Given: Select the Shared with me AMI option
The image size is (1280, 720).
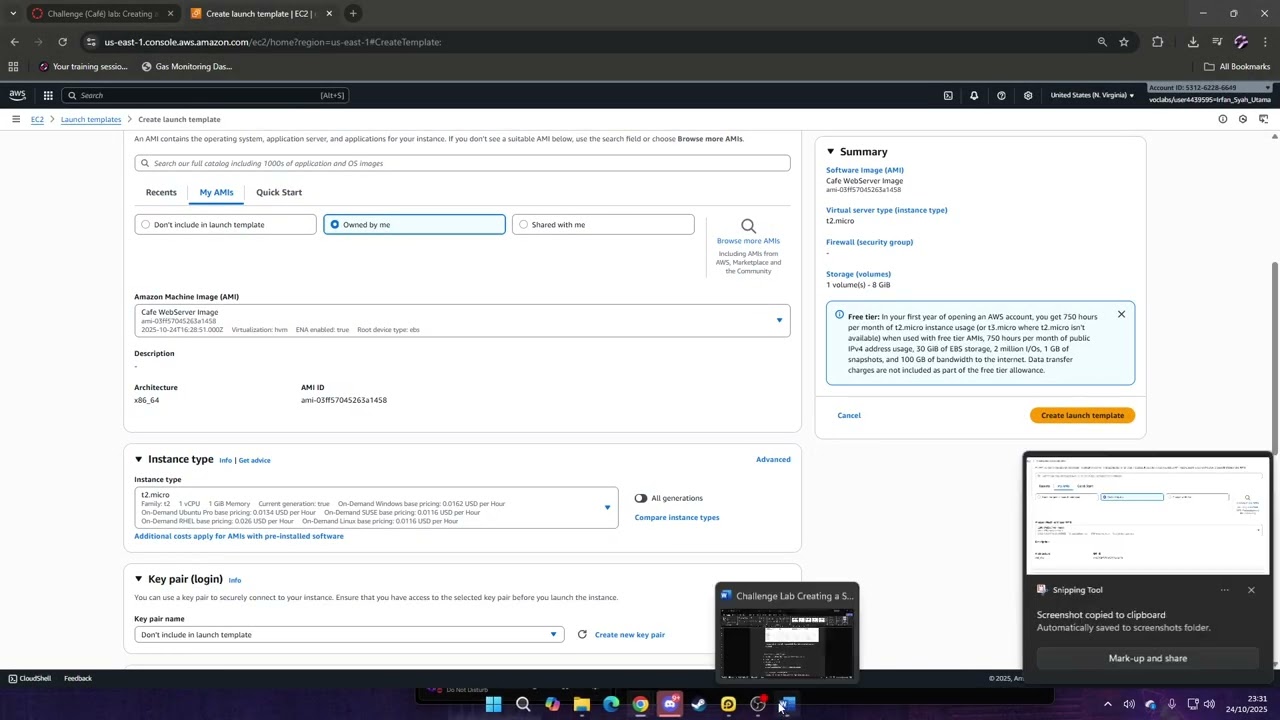Looking at the screenshot, I should 603,225.
